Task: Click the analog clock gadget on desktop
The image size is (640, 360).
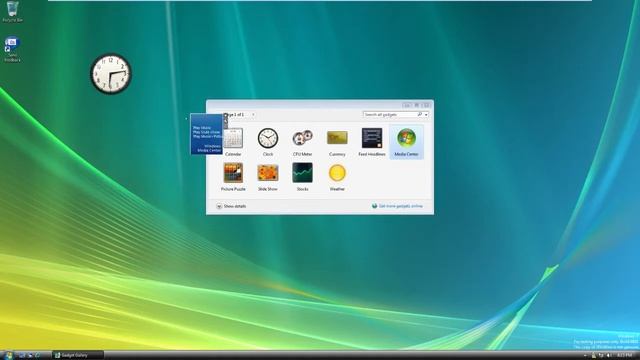Action: click(111, 74)
